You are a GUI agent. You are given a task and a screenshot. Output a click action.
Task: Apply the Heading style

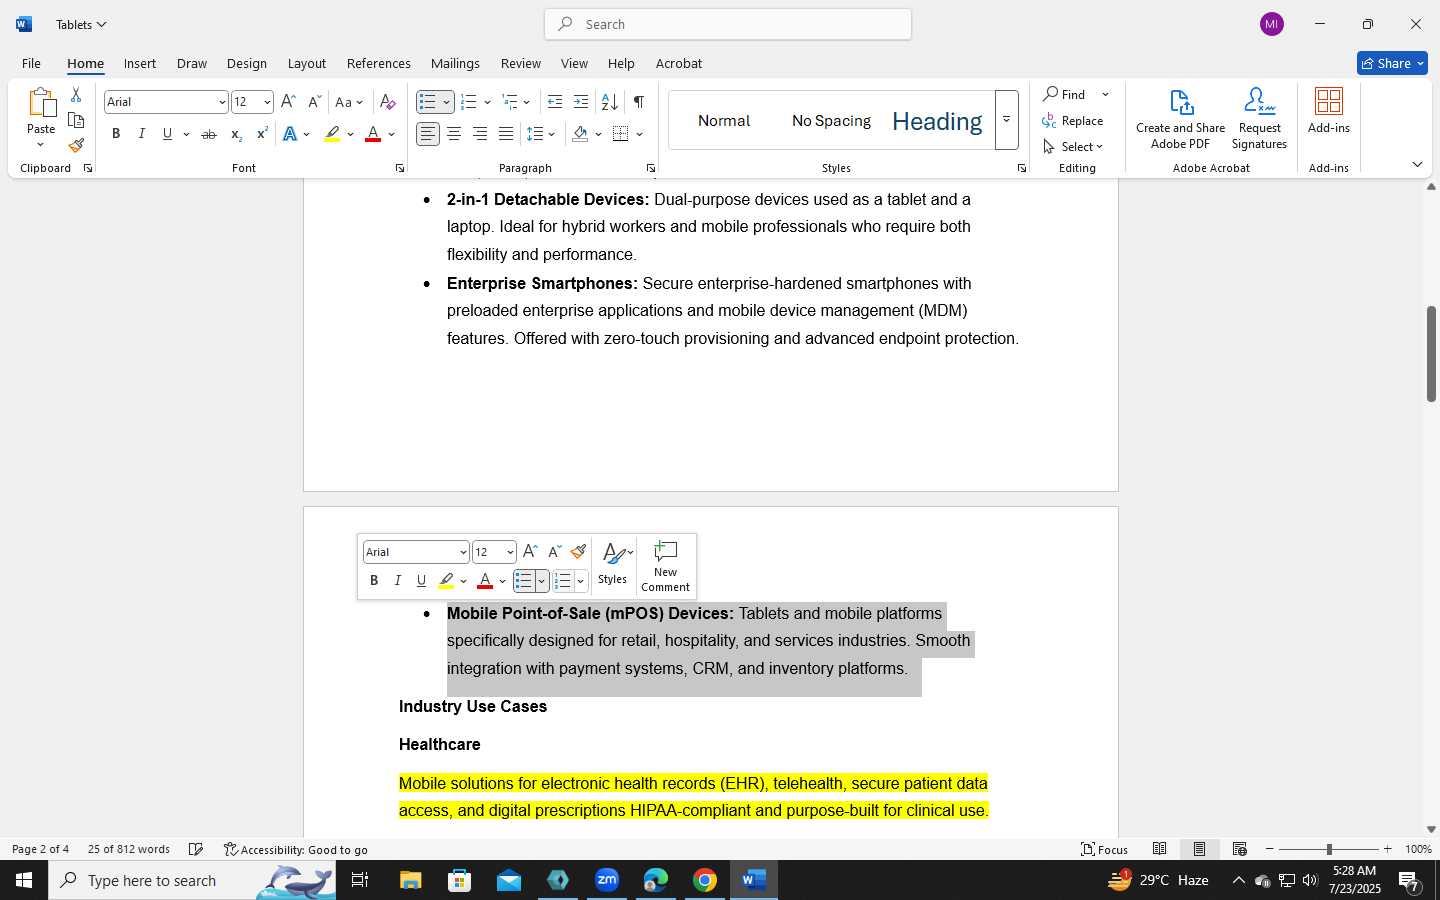pyautogui.click(x=937, y=121)
